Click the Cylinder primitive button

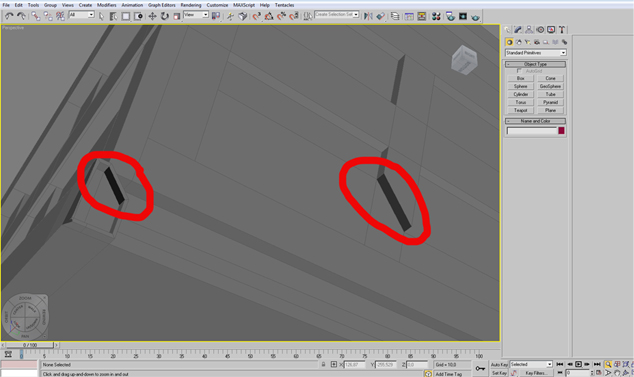pyautogui.click(x=521, y=94)
